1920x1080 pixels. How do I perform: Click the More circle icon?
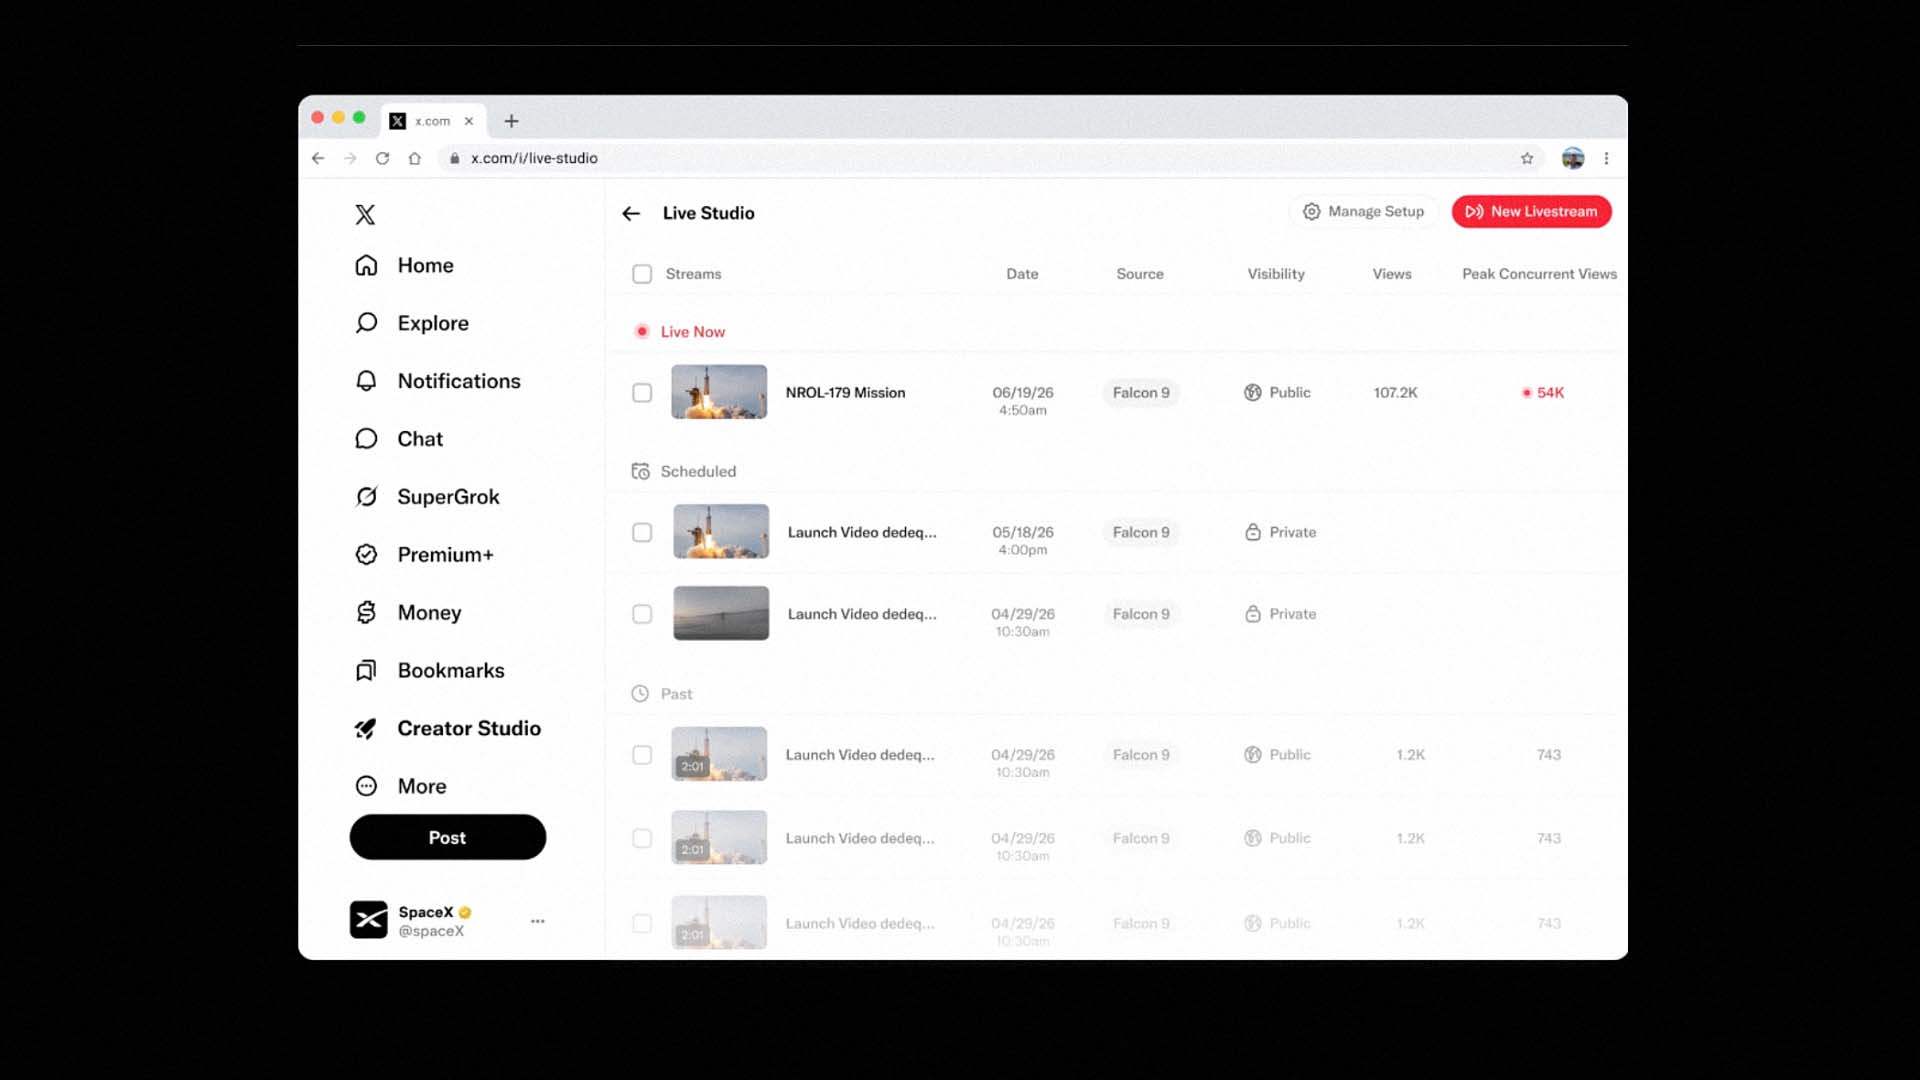[366, 786]
